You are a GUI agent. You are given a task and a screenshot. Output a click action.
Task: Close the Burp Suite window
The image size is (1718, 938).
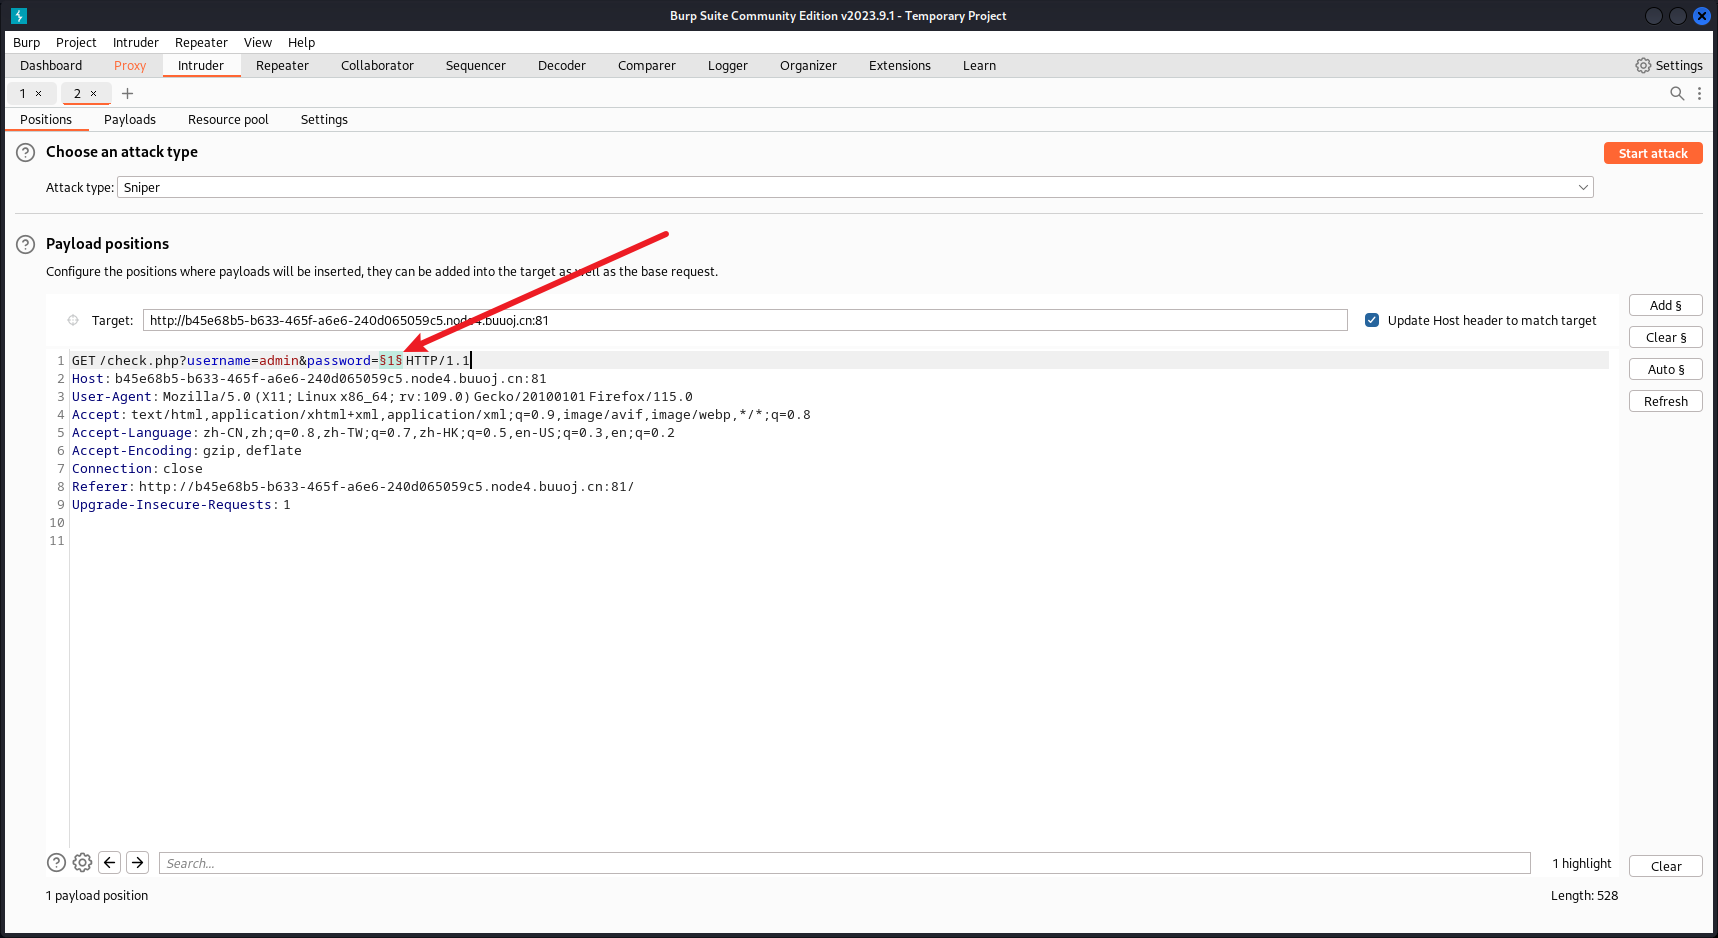coord(1701,16)
